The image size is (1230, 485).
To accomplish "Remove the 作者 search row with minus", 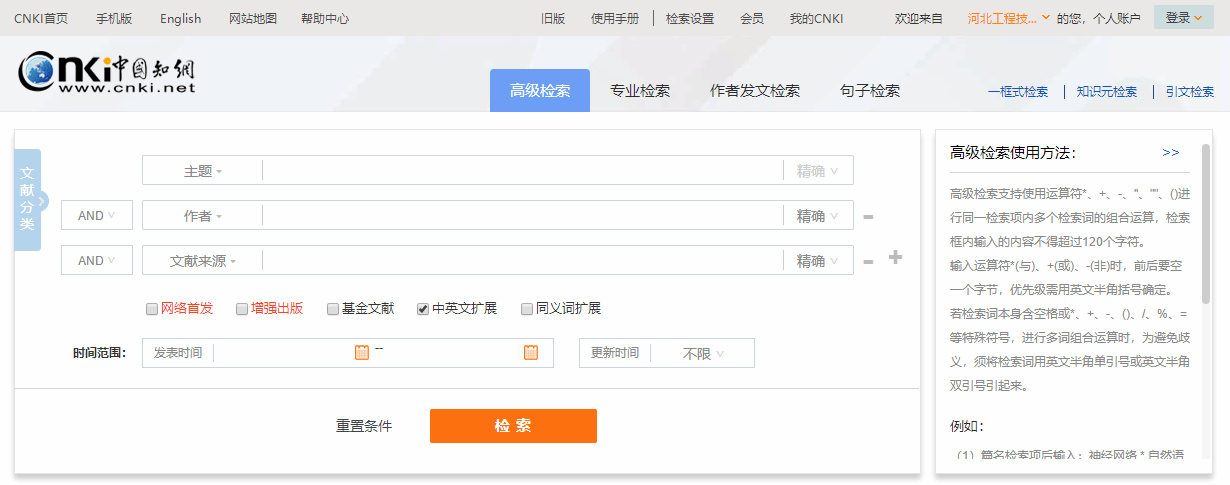I will (x=868, y=217).
